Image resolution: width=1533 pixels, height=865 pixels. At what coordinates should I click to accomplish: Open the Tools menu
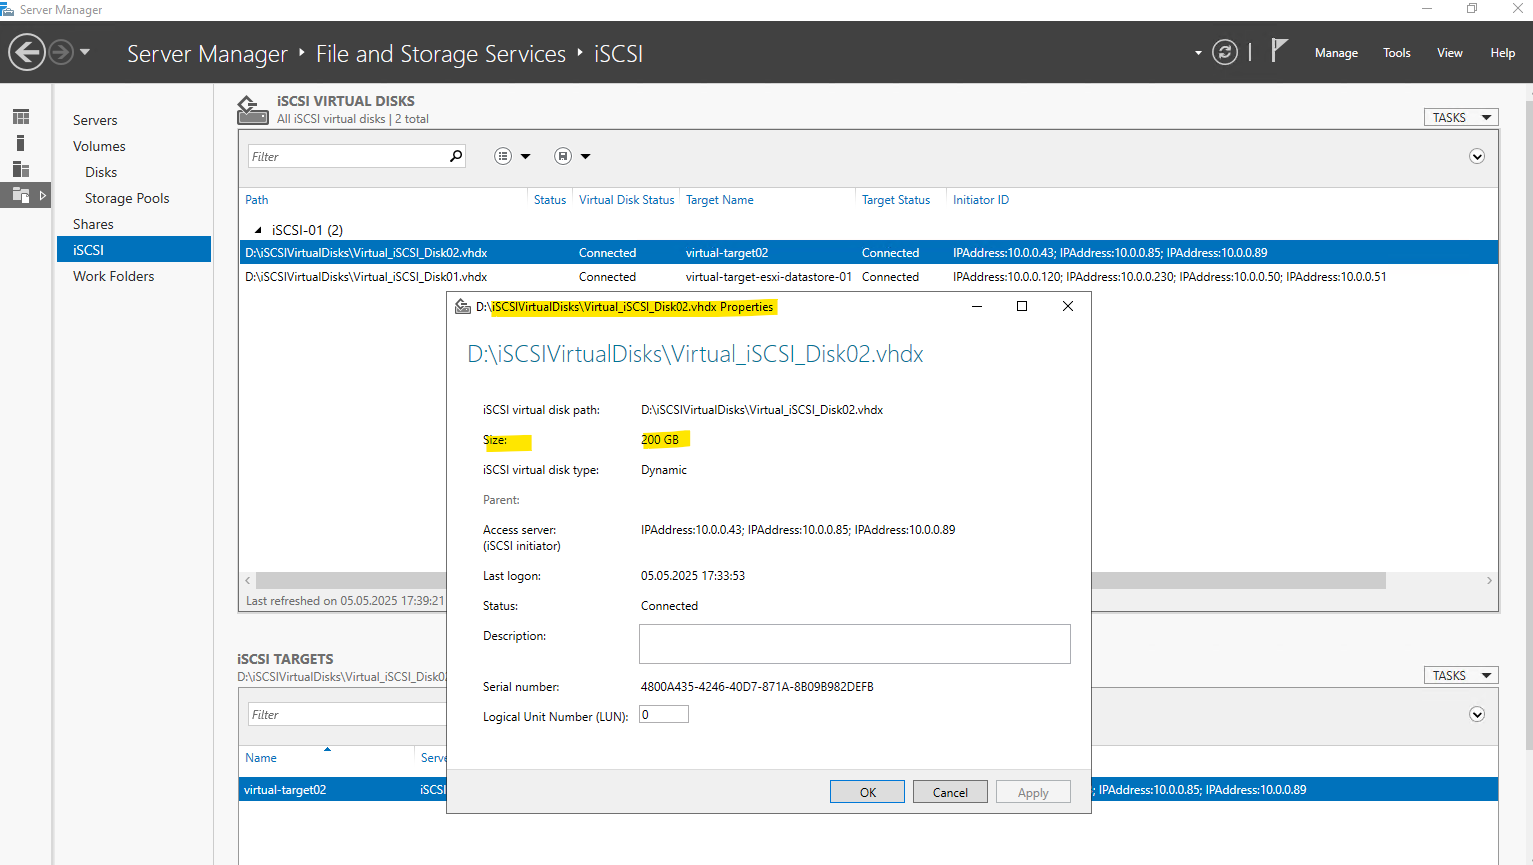[1397, 53]
